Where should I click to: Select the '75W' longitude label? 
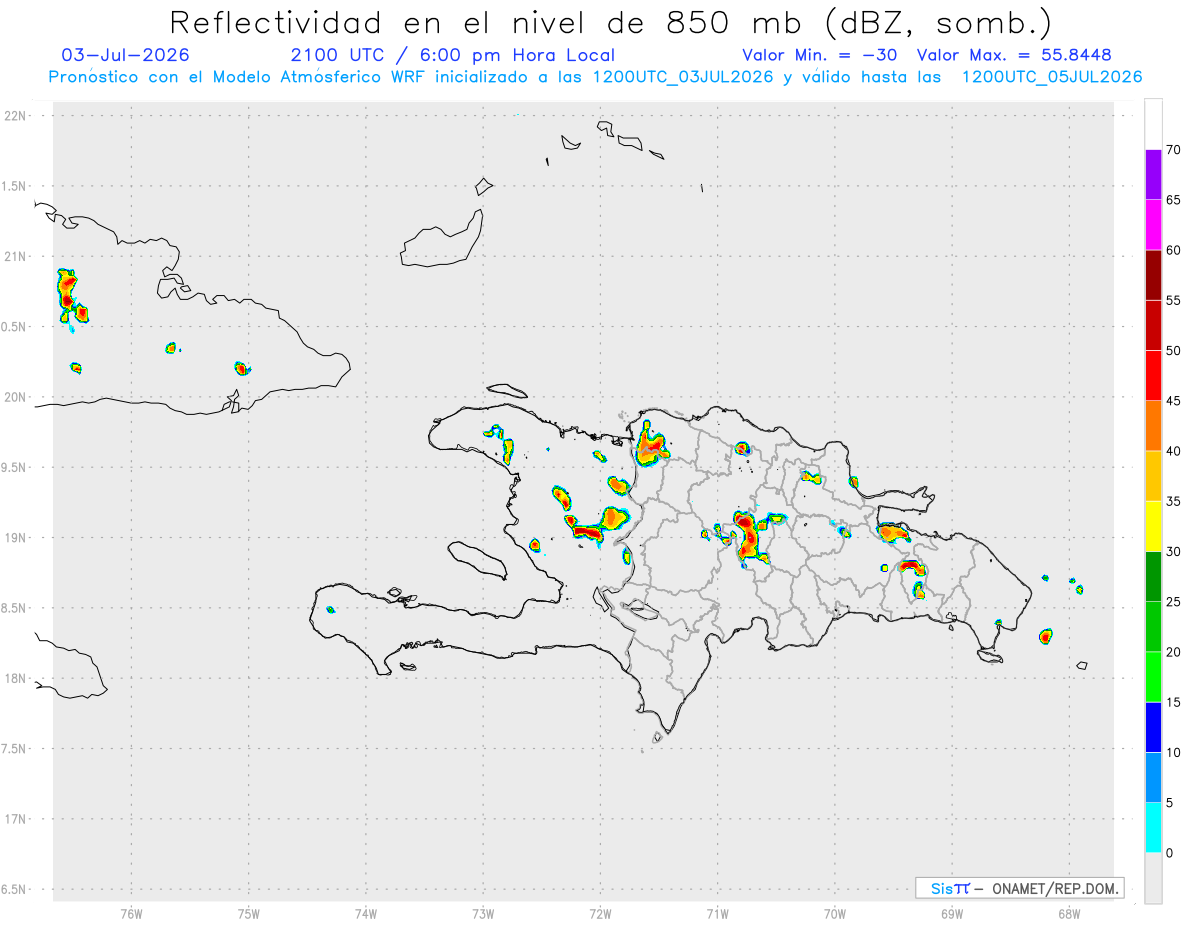[249, 913]
